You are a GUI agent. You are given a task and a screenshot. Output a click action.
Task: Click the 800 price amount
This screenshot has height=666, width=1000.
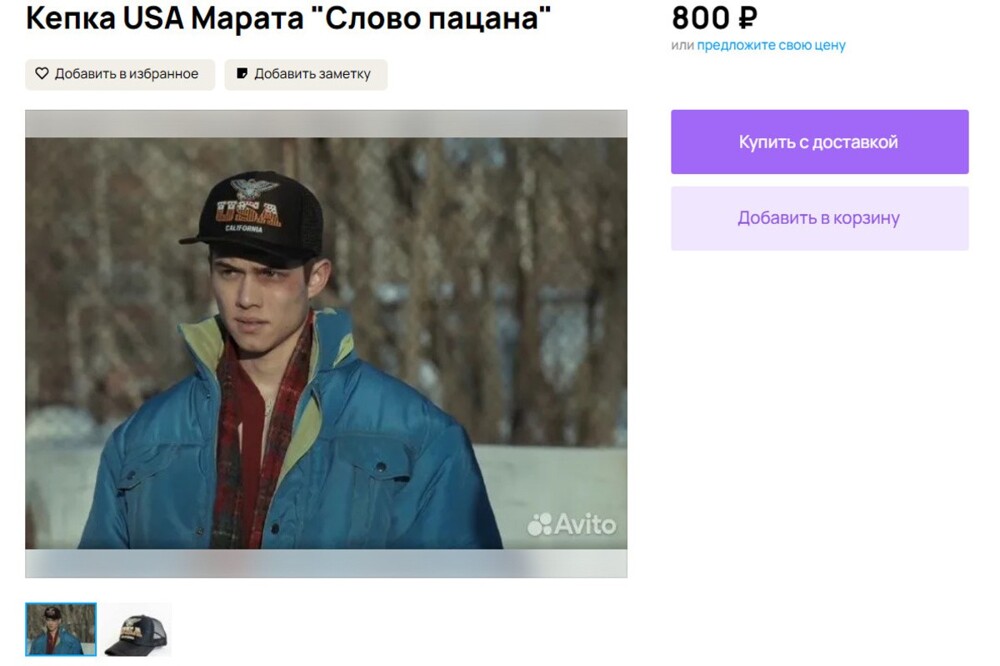(x=700, y=18)
